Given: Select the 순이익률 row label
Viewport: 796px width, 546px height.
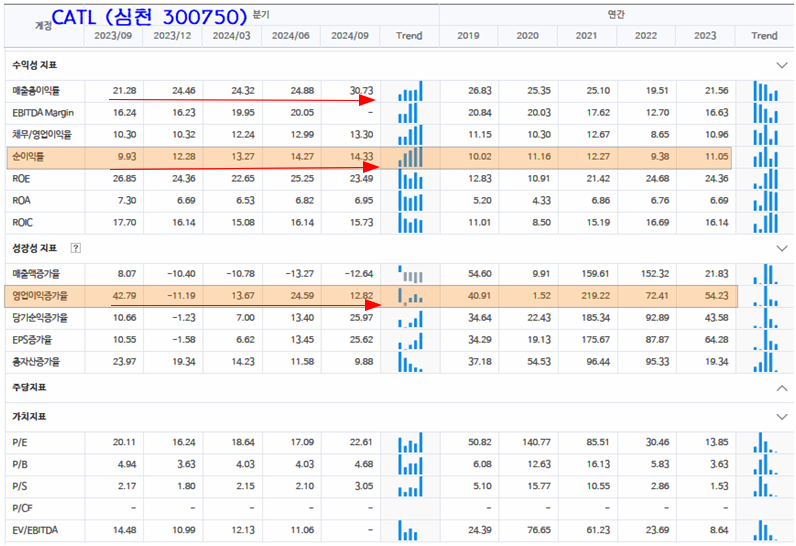Looking at the screenshot, I should point(28,157).
